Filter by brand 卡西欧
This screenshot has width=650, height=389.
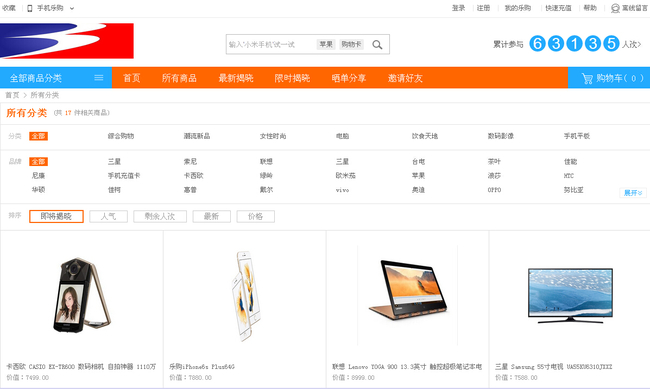[x=194, y=175]
